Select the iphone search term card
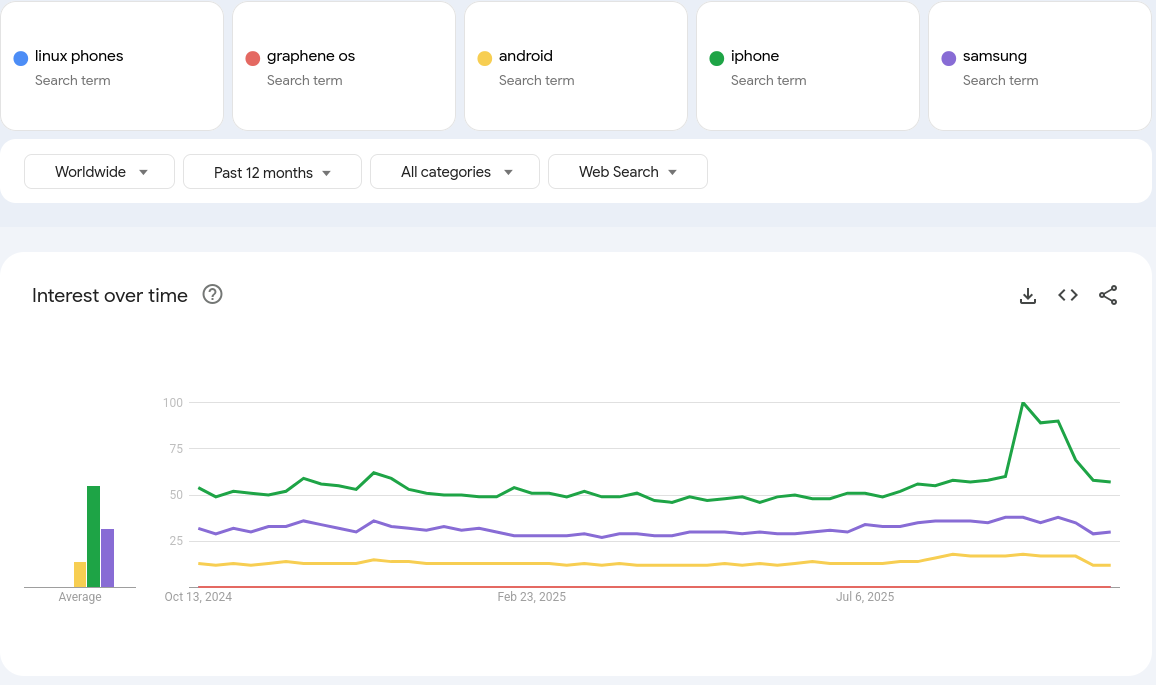Screen dimensions: 1156x685 click(x=807, y=66)
